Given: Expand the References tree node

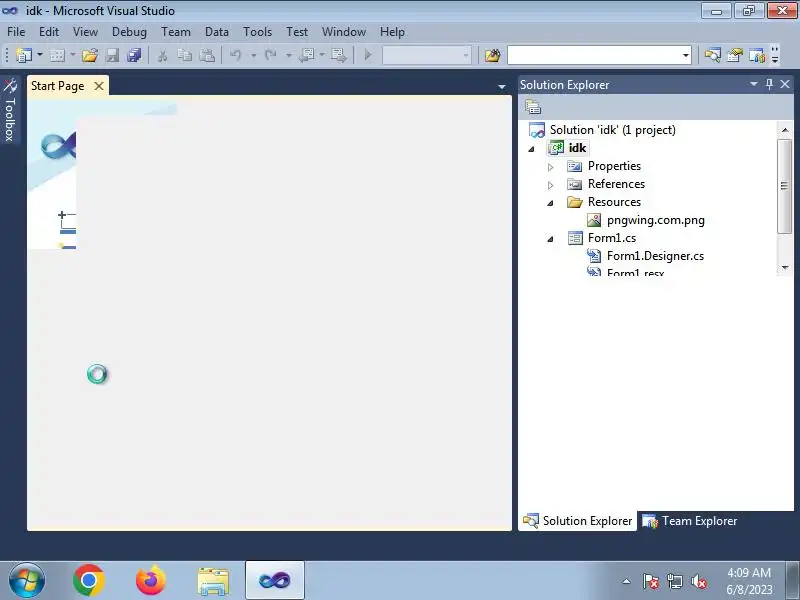Looking at the screenshot, I should (551, 185).
